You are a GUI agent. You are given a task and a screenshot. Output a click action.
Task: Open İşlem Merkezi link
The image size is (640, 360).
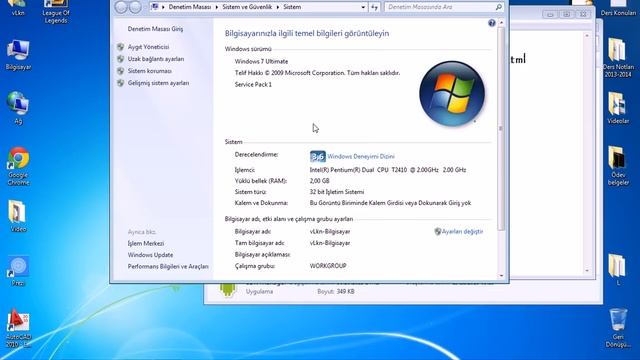(146, 243)
